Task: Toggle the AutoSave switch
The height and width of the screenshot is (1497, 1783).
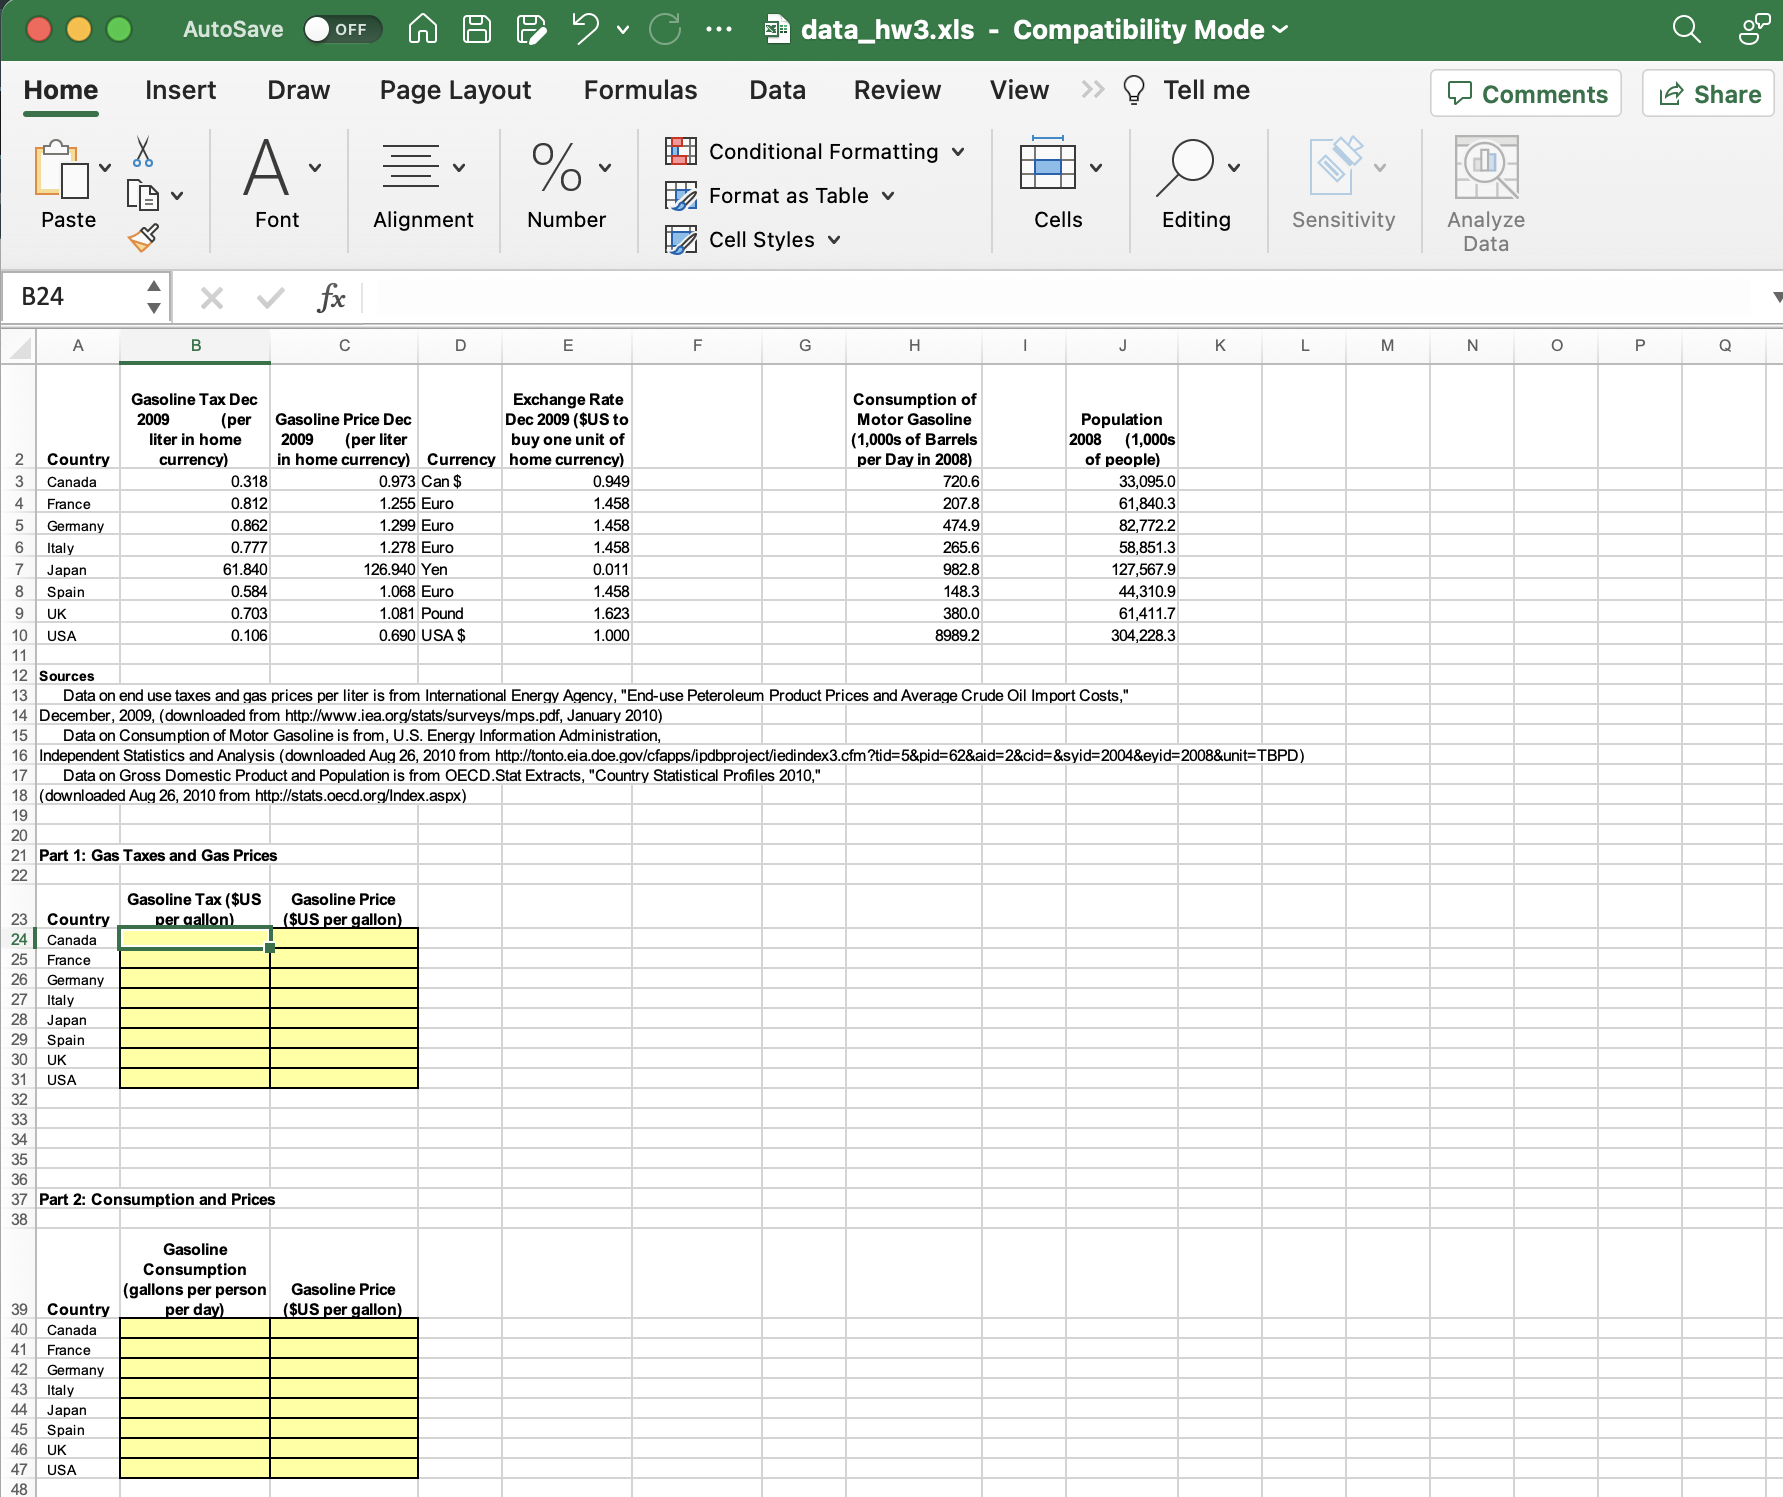Action: [341, 29]
